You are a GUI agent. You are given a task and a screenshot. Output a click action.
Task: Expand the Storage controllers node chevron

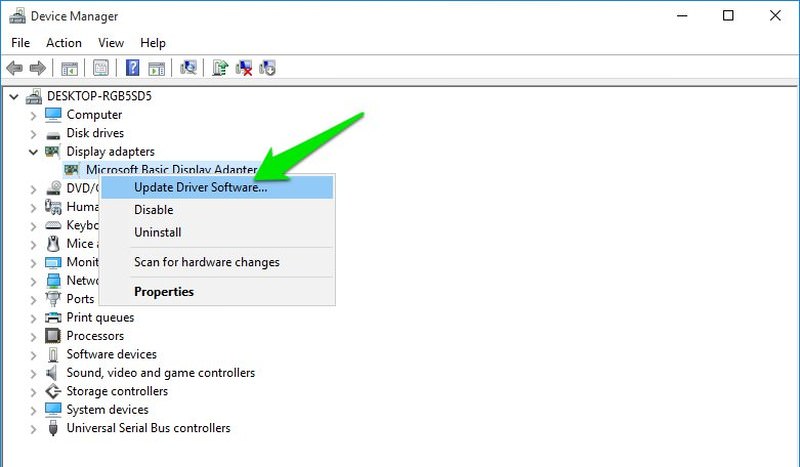click(x=33, y=392)
